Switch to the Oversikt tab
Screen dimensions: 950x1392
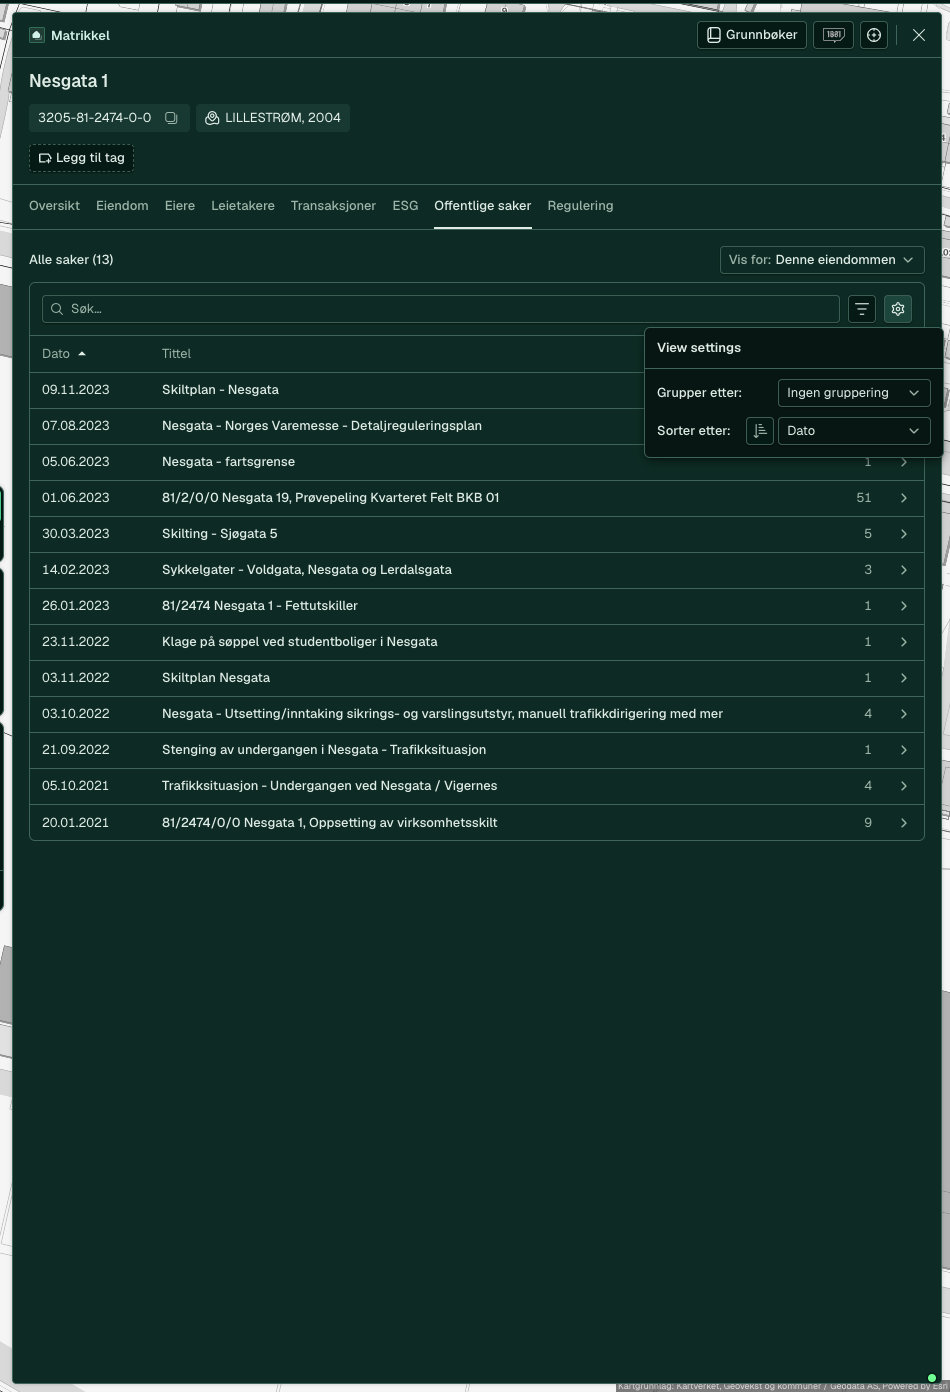pos(54,206)
